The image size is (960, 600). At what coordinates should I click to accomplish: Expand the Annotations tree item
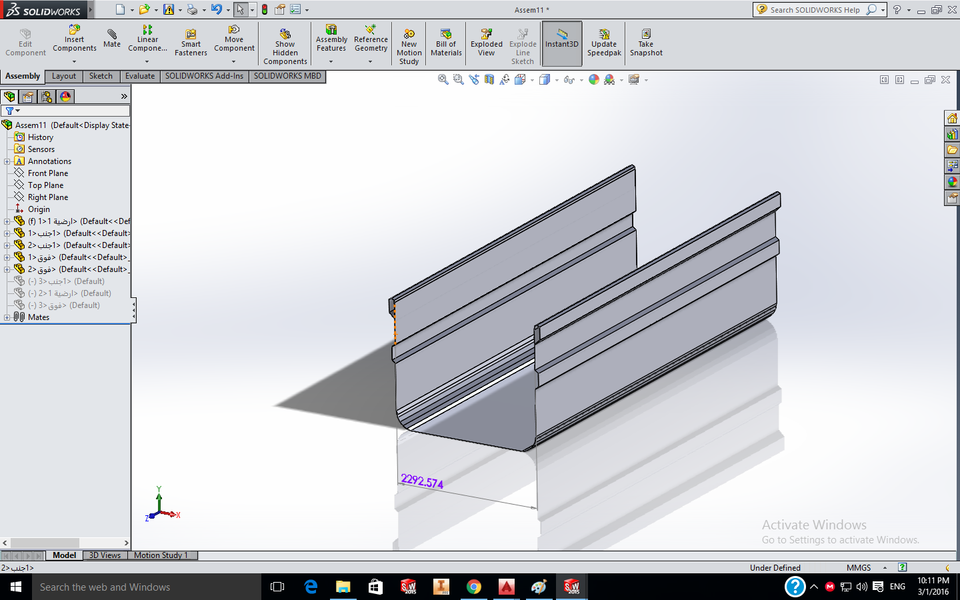[x=7, y=160]
